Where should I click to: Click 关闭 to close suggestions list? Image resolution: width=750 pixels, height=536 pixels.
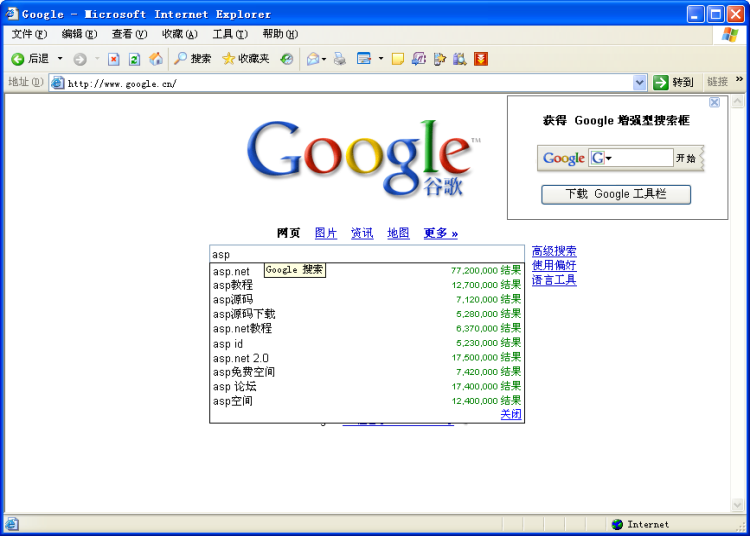point(511,414)
